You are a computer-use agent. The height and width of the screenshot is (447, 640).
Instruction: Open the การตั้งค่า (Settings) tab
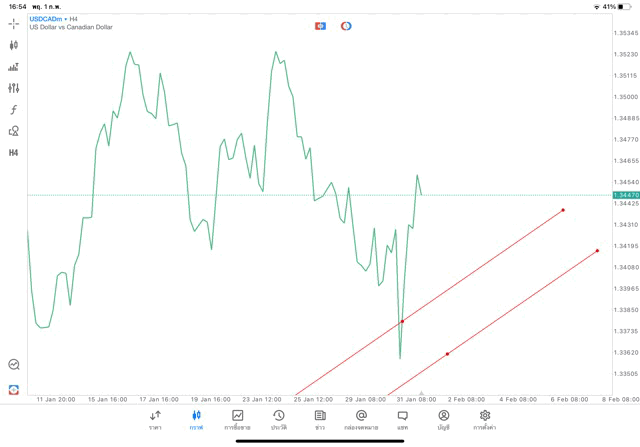point(485,420)
